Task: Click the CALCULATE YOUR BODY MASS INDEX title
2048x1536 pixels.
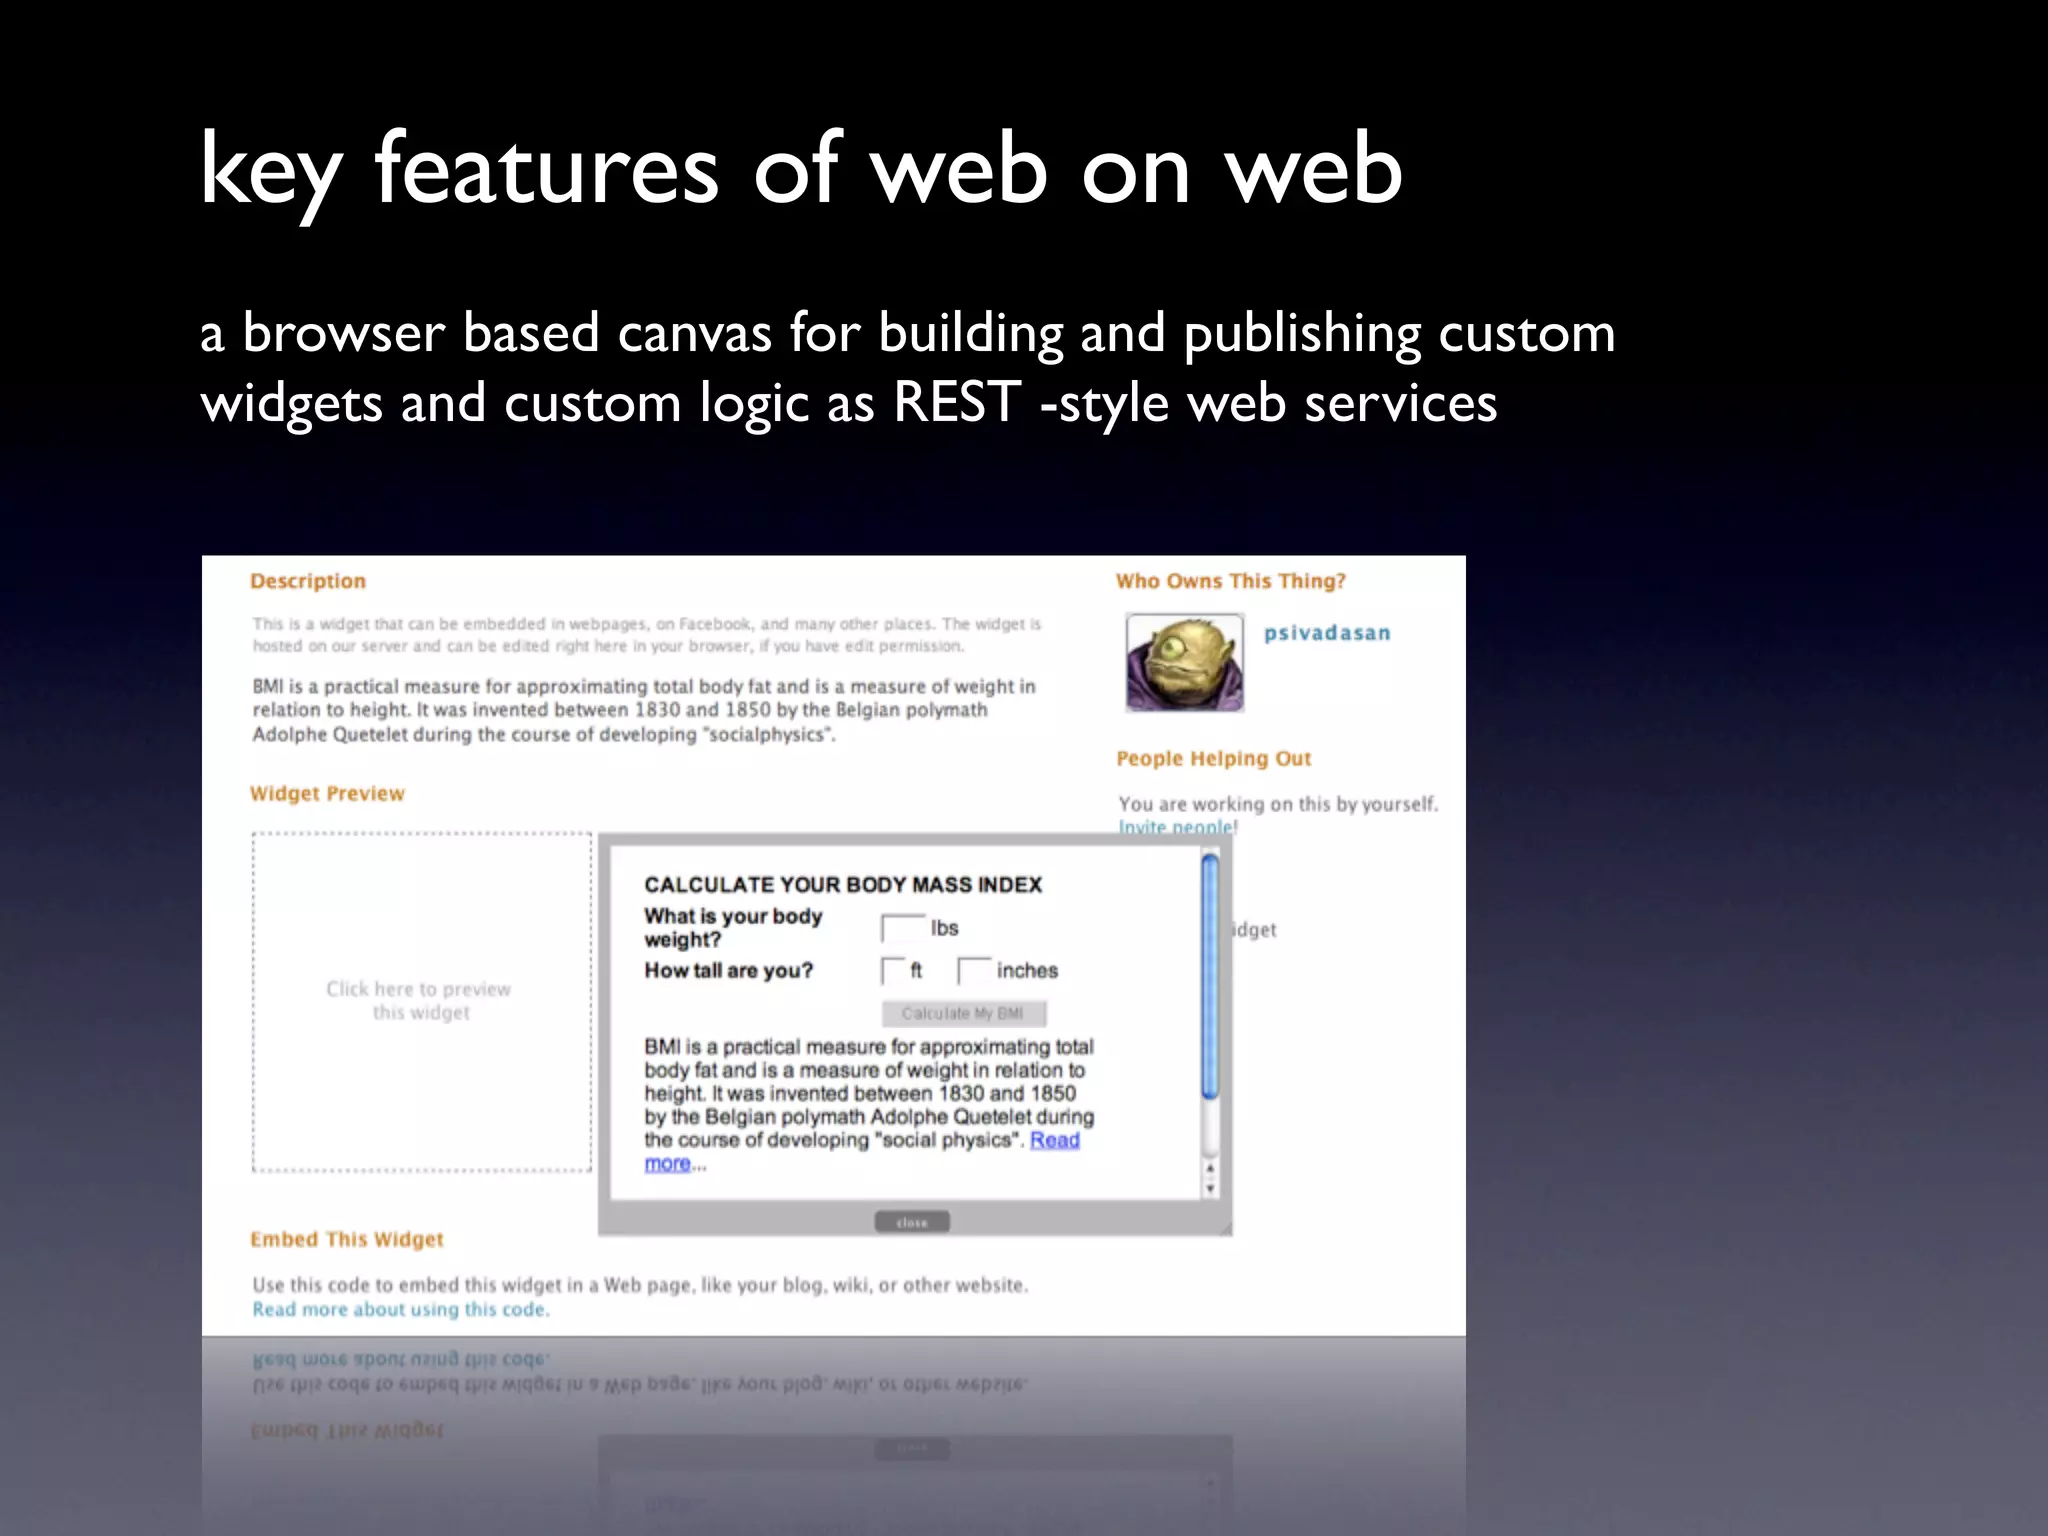Action: point(843,885)
